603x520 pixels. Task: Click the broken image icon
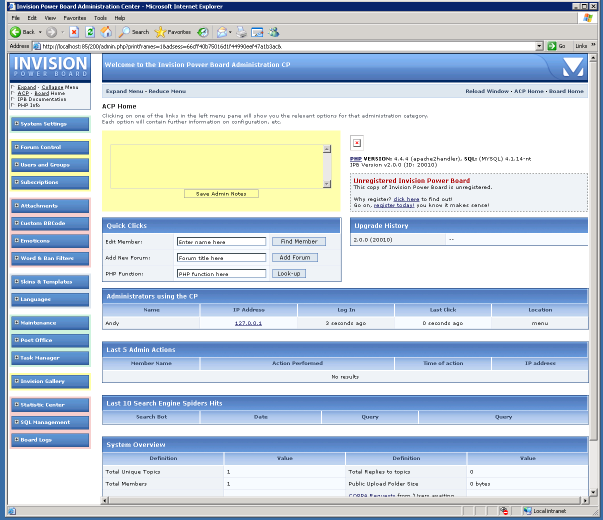tap(357, 143)
